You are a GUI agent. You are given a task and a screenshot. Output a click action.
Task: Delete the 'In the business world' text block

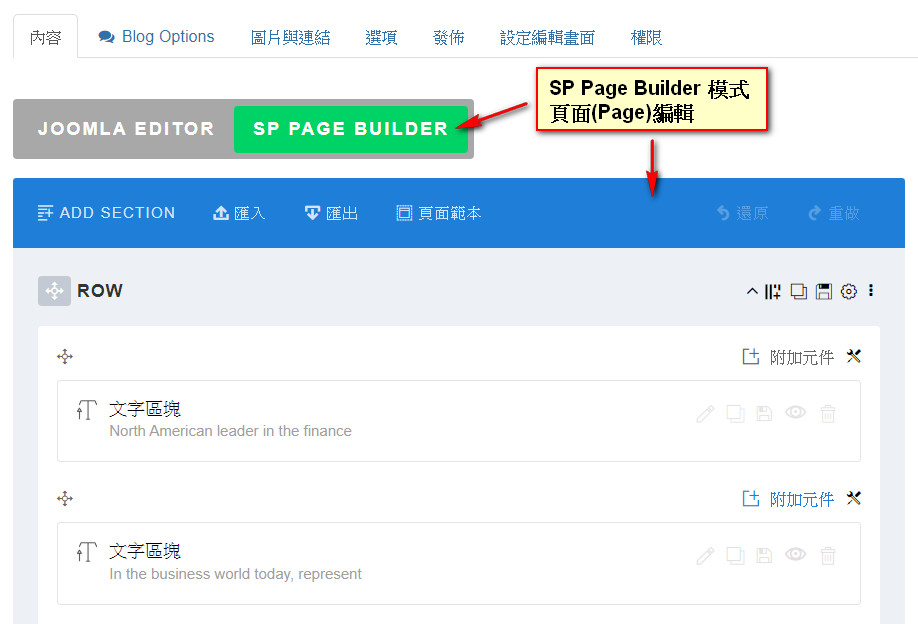tap(828, 555)
